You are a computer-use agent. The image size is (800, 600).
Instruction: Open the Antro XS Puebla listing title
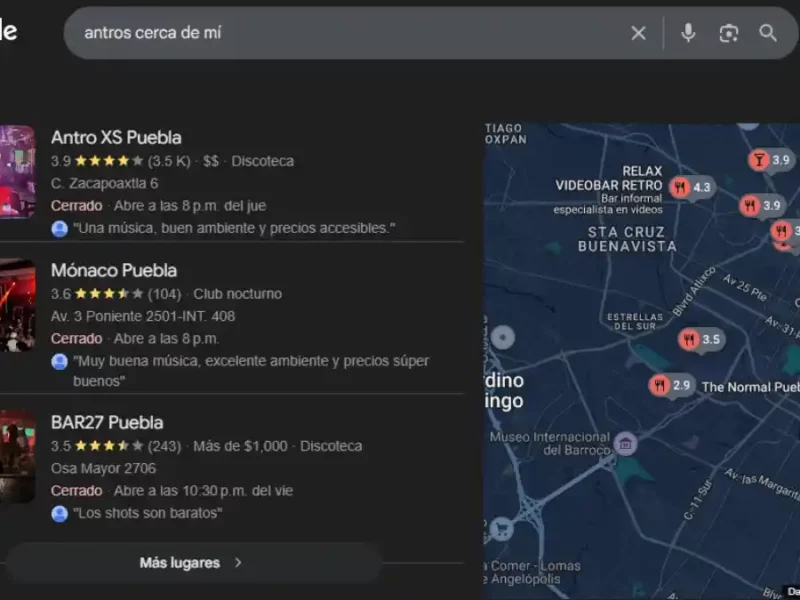(116, 137)
